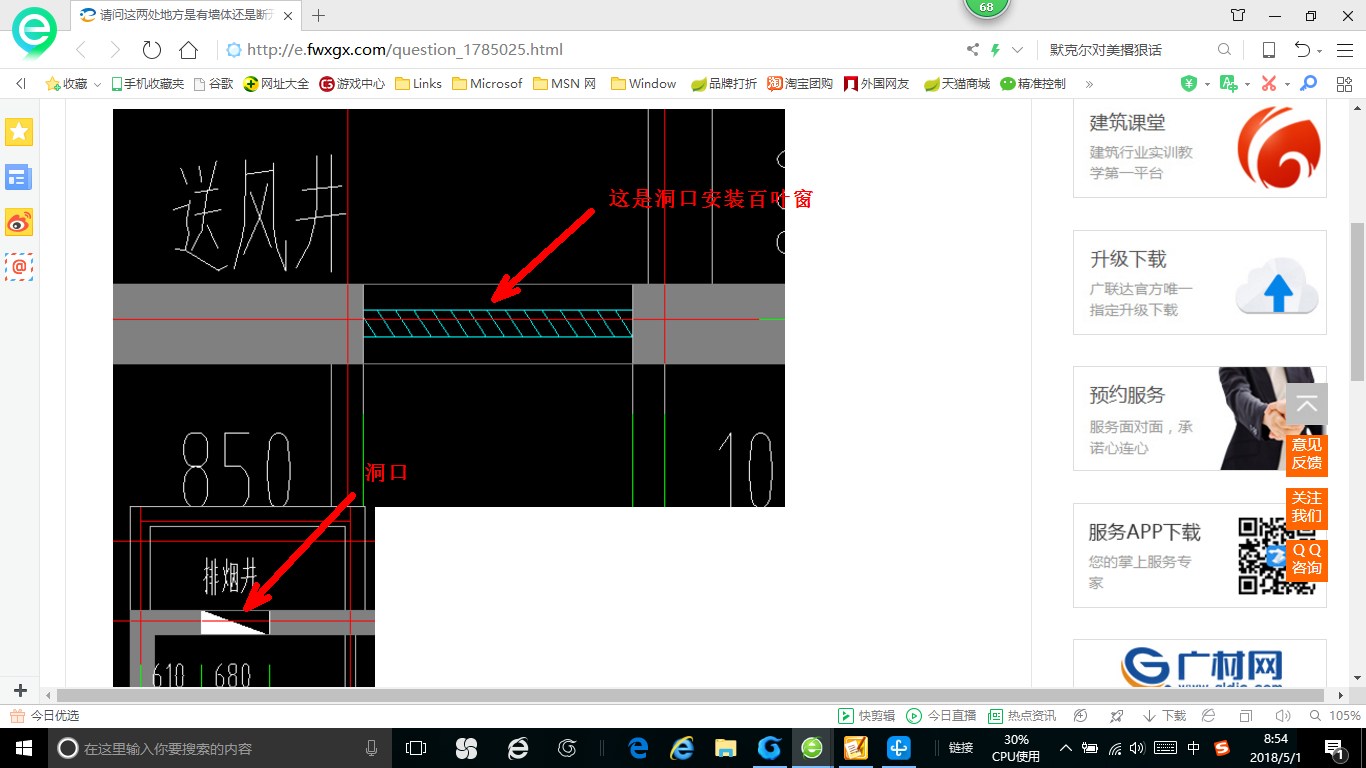
Task: Click the horizontal page scrollbar thumb
Action: (690, 695)
